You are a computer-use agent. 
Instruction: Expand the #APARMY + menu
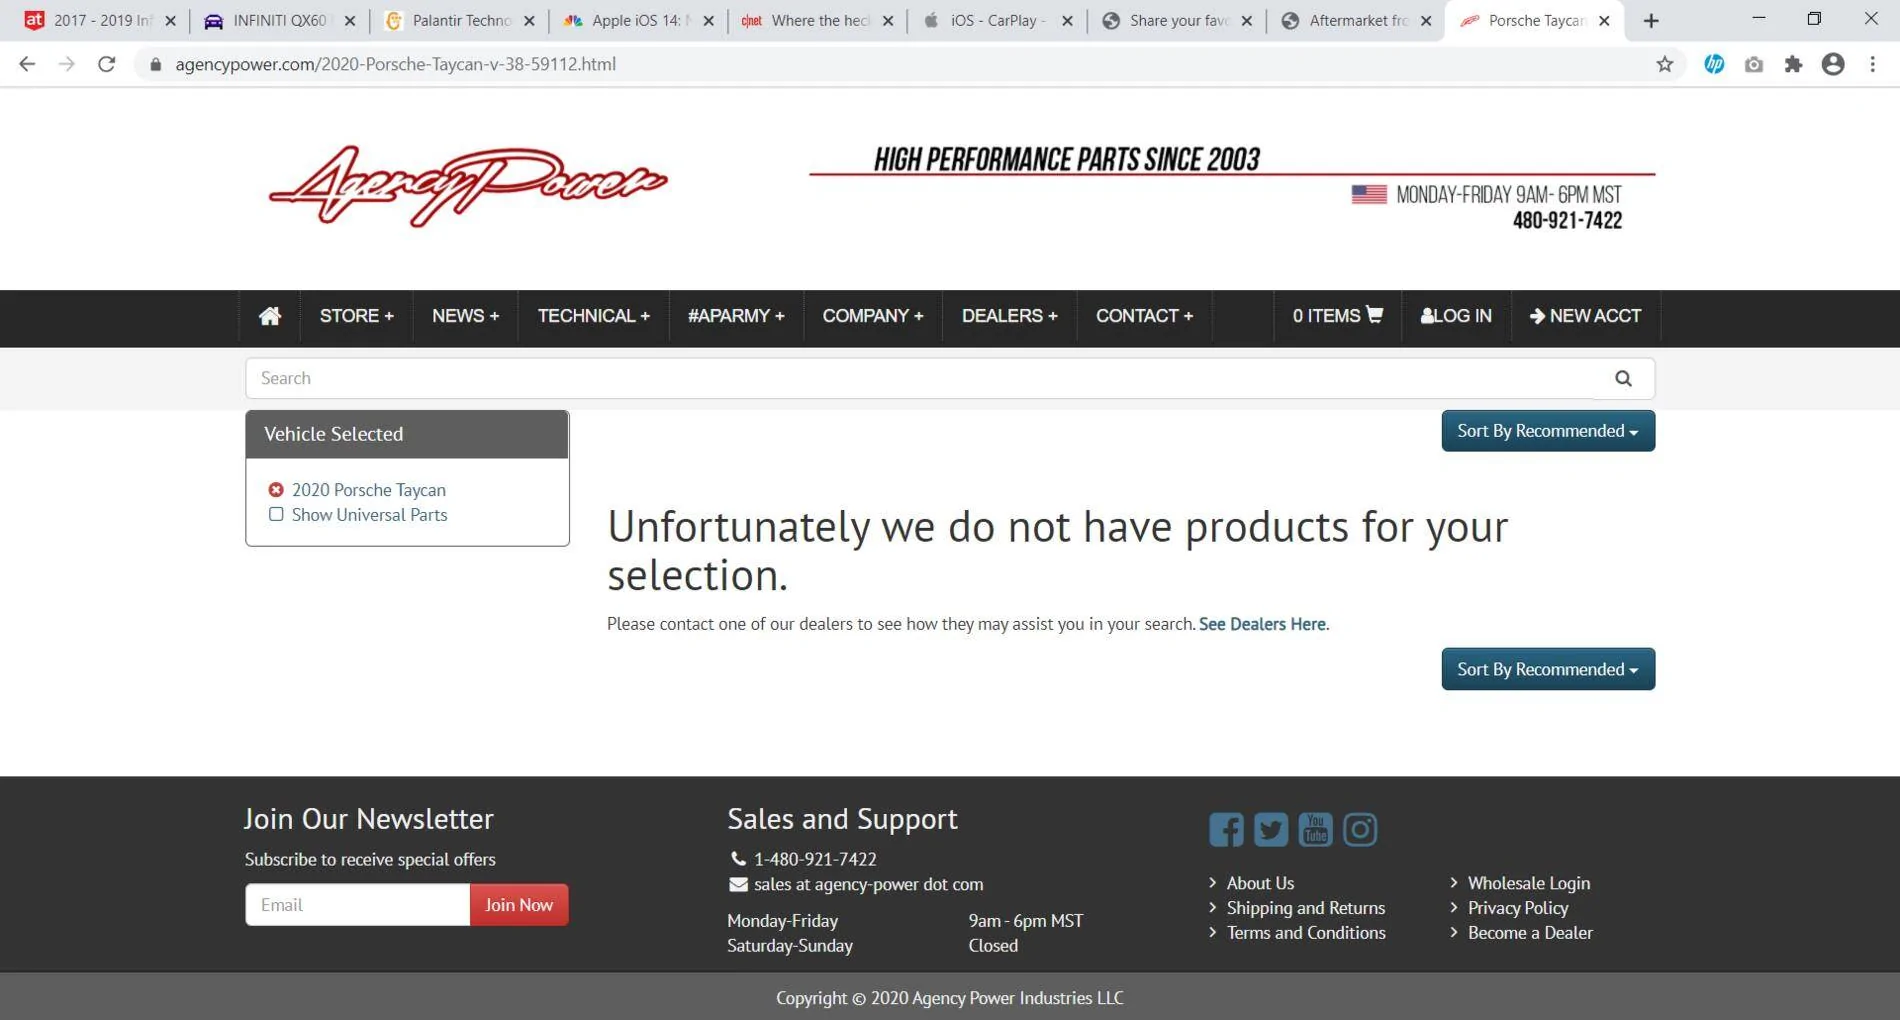736,316
